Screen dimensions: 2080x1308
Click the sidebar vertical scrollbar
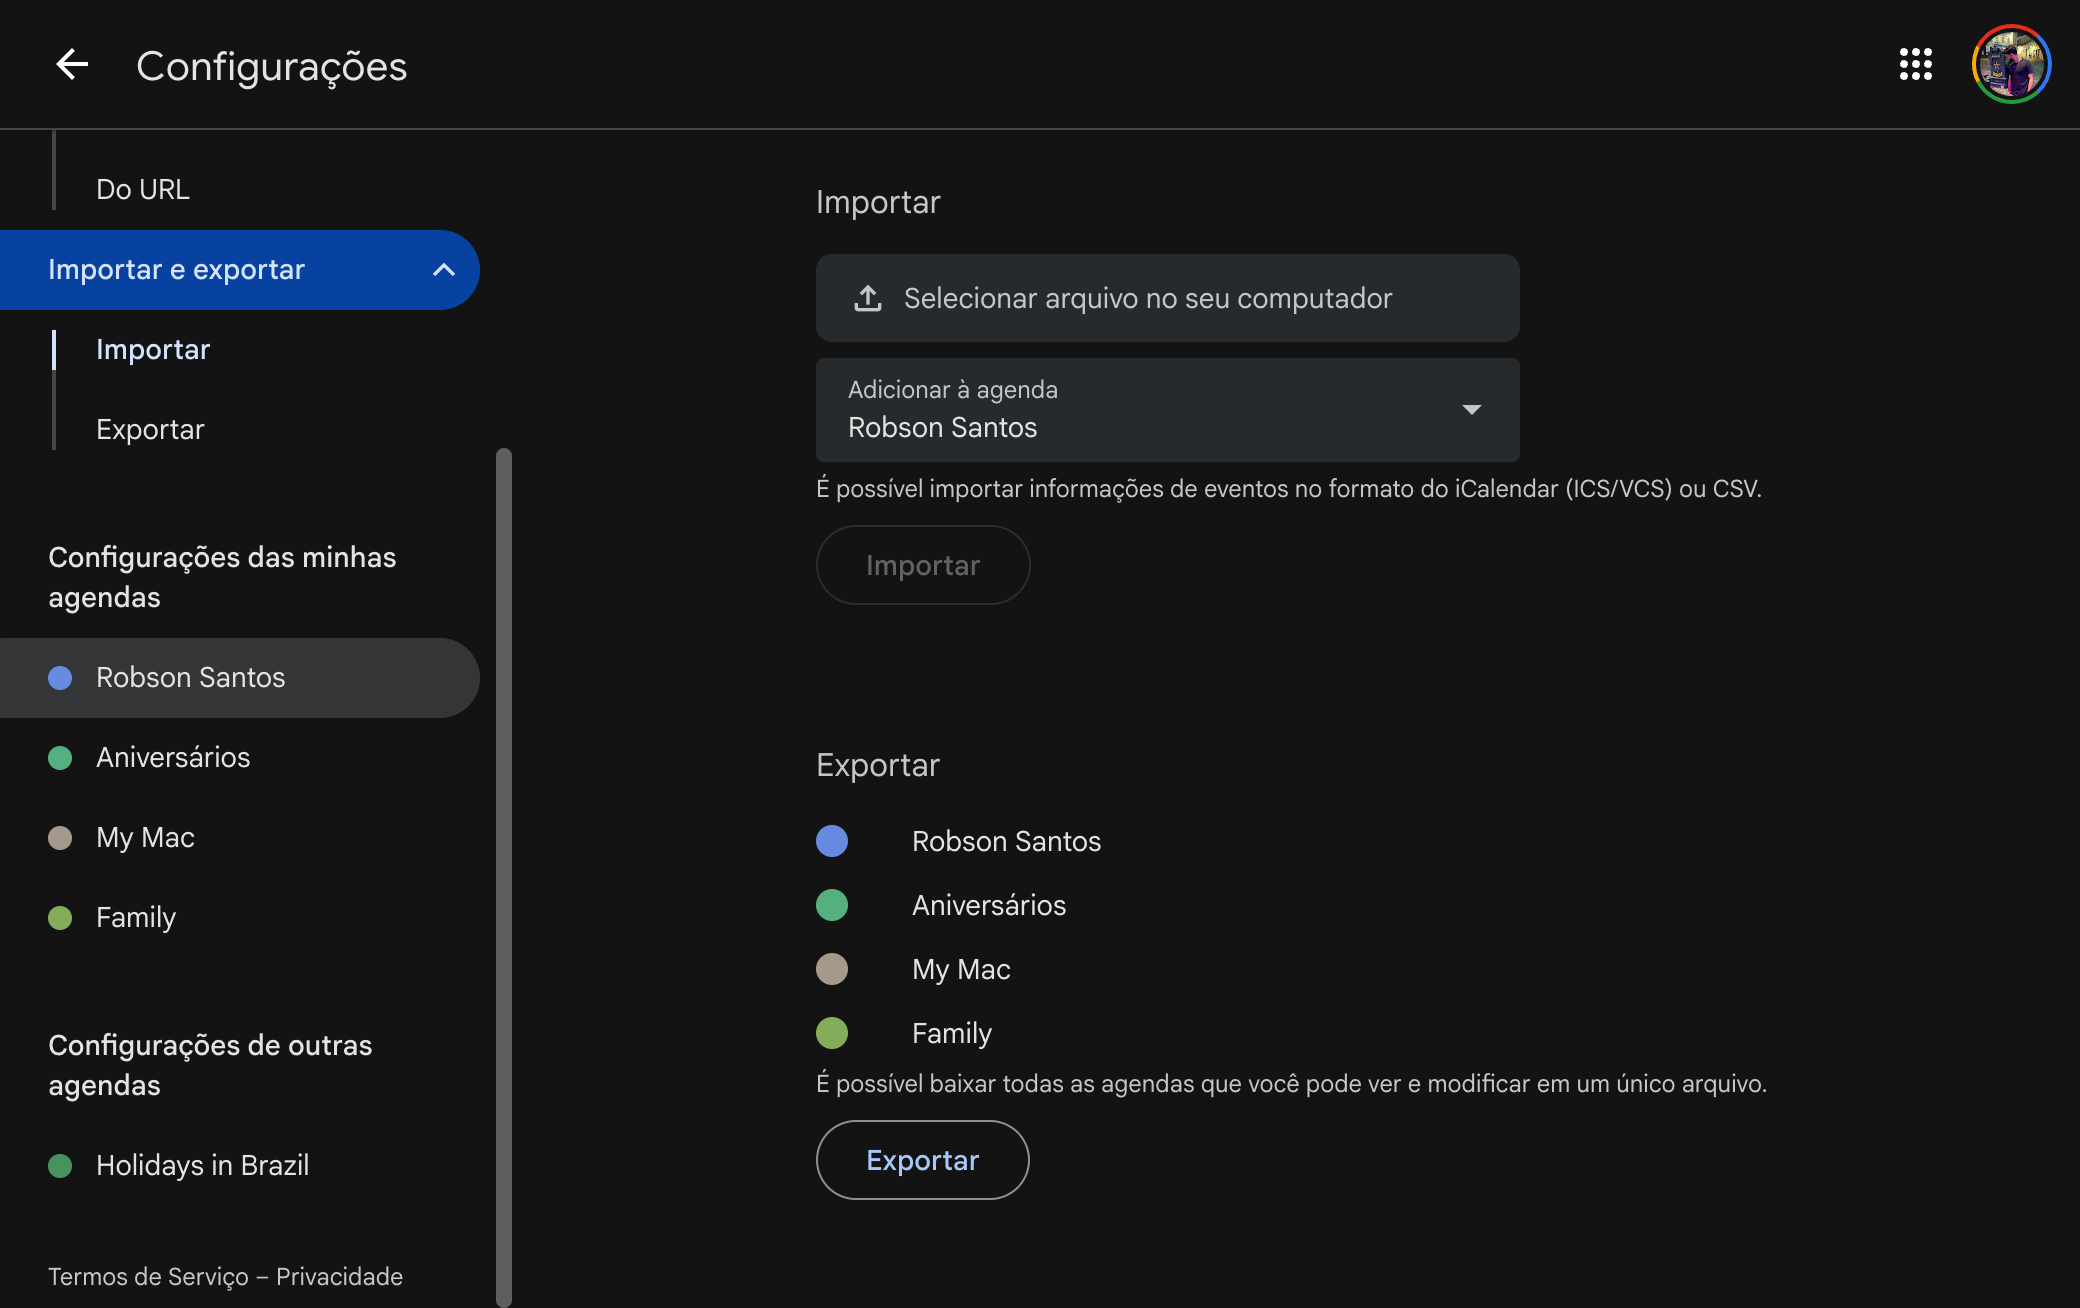504,878
